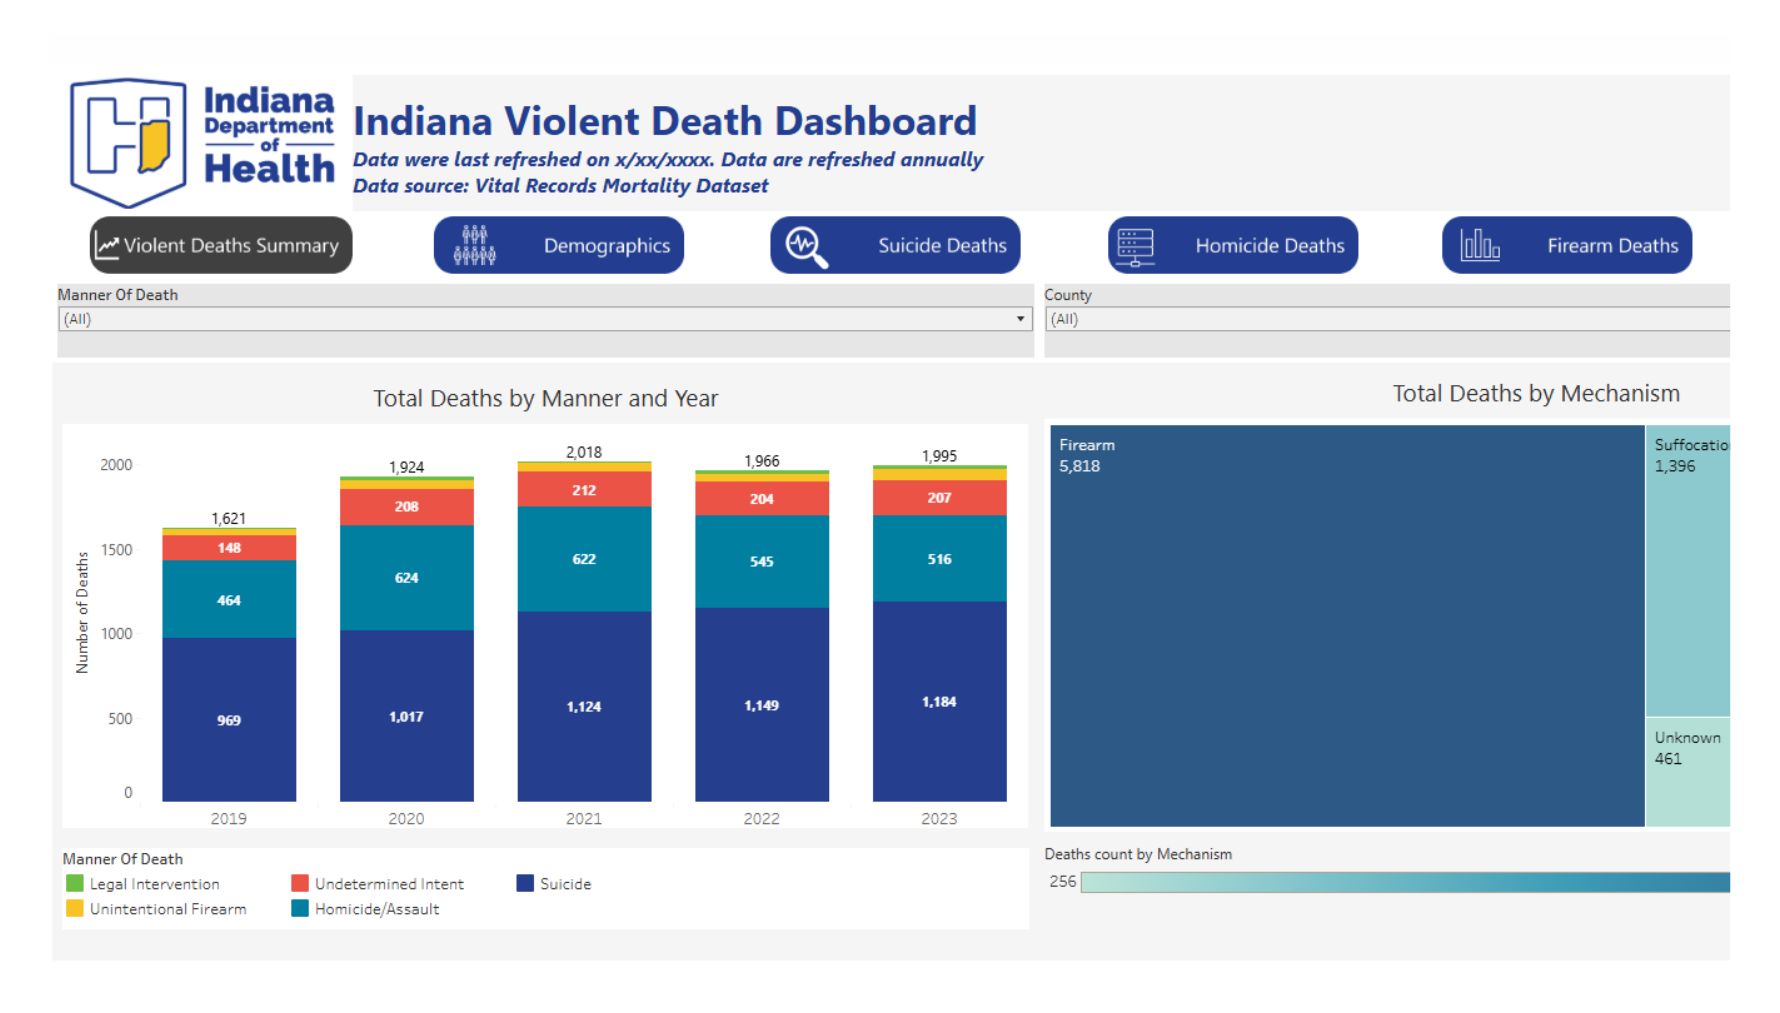Viewport: 1780px width, 1013px height.
Task: Click the Indiana Department of Health logo
Action: (201, 143)
